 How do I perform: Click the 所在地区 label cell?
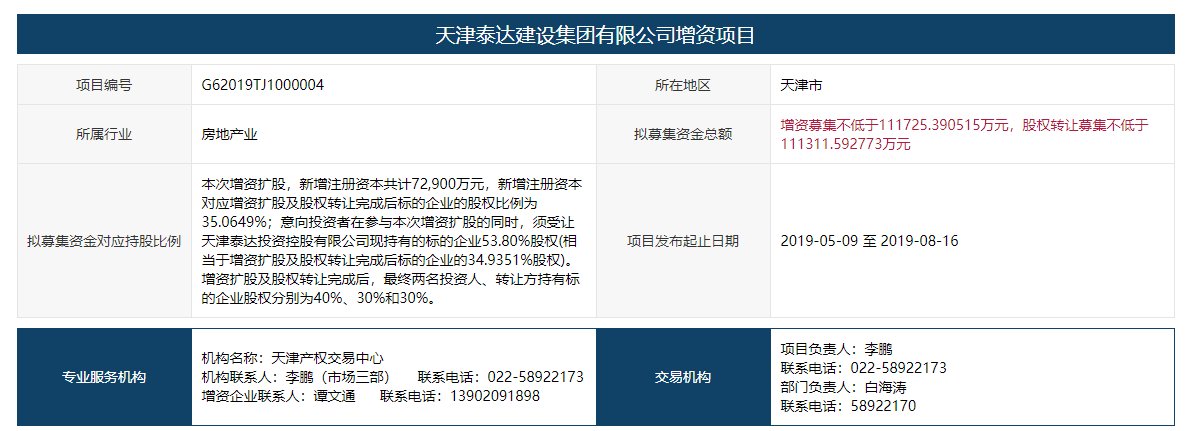(x=683, y=85)
